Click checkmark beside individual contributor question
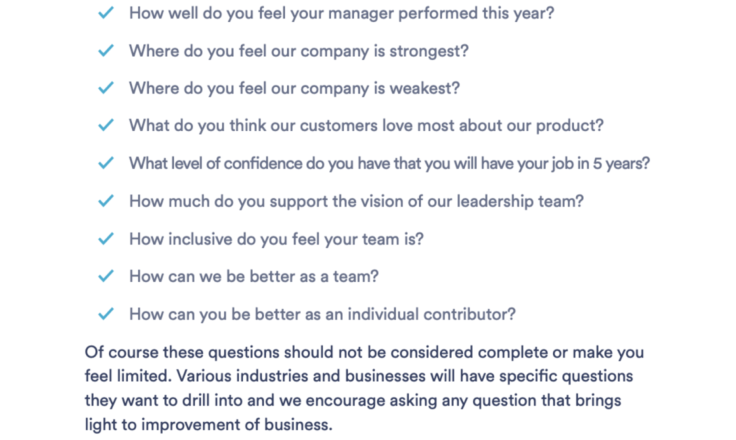Image resolution: width=736 pixels, height=440 pixels. point(106,314)
